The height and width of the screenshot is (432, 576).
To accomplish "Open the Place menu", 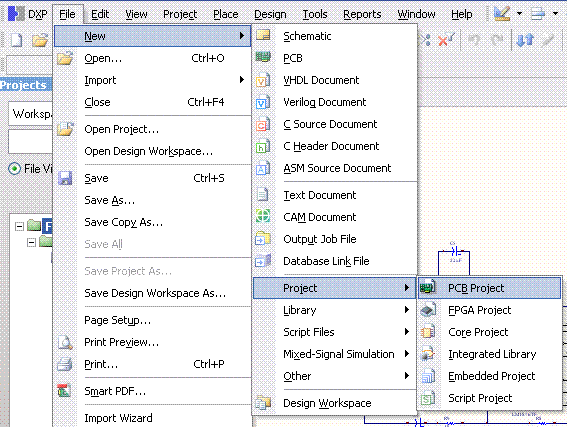I will [x=226, y=14].
